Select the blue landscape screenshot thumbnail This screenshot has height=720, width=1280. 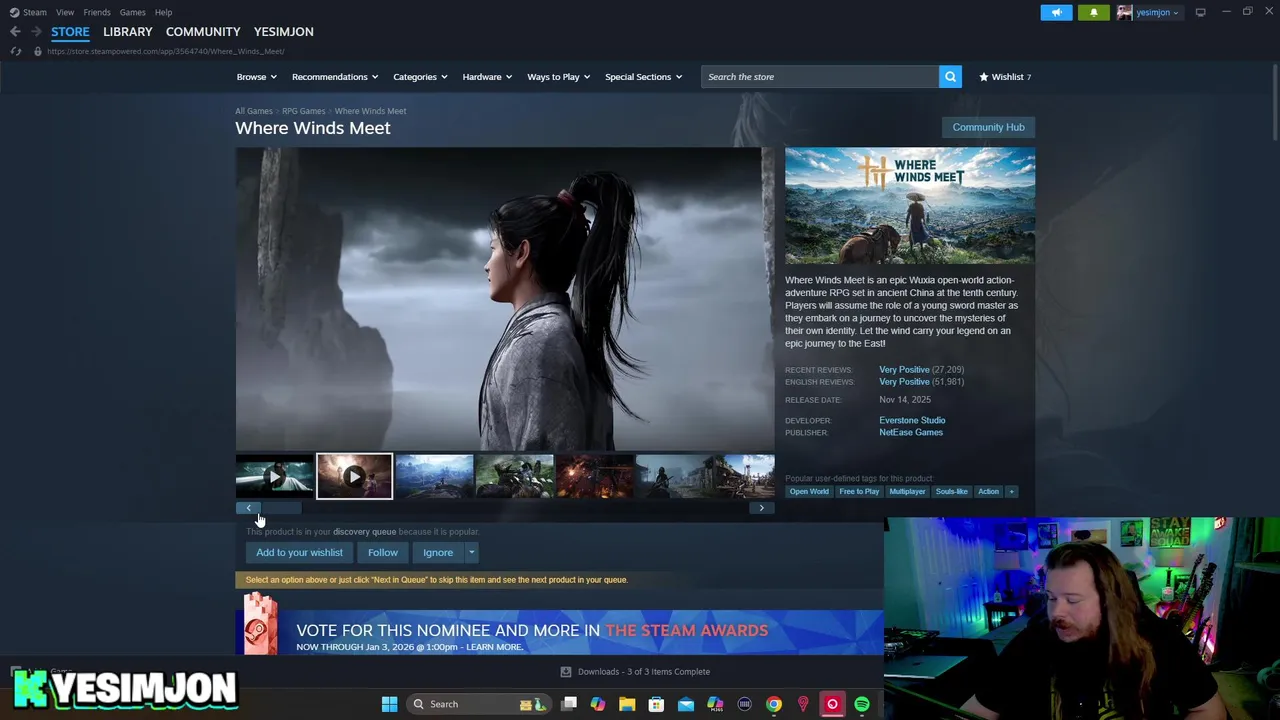[x=434, y=476]
